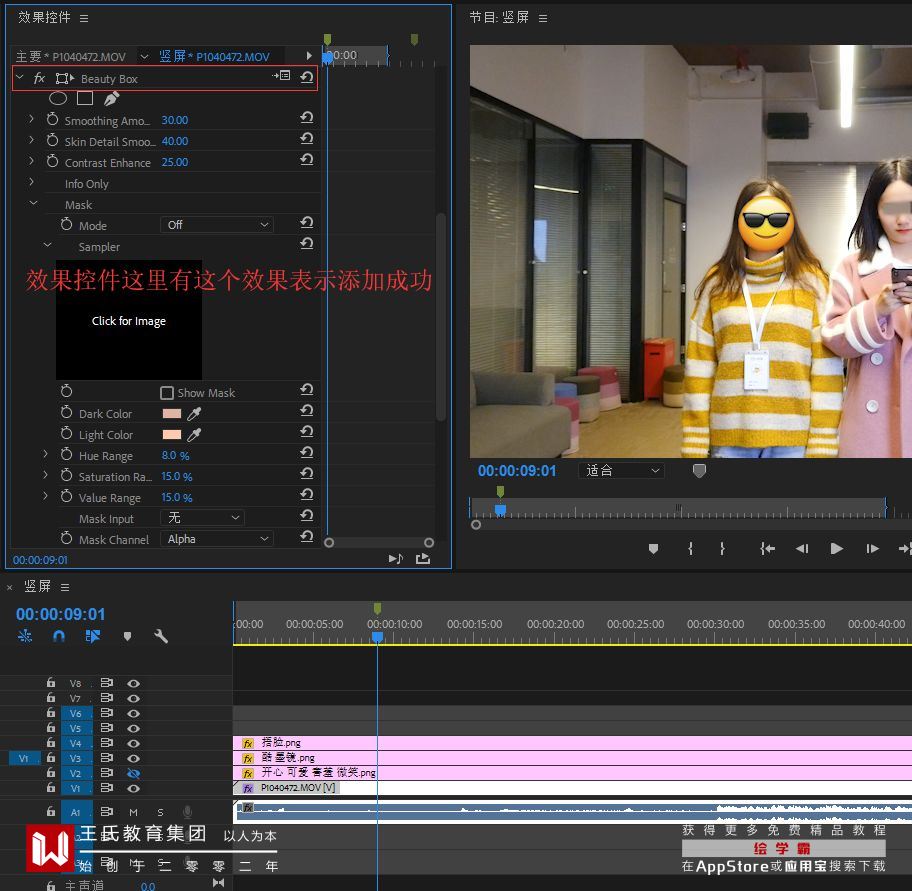The image size is (912, 891).
Task: Click the Dark Color swatch
Action: [x=172, y=414]
